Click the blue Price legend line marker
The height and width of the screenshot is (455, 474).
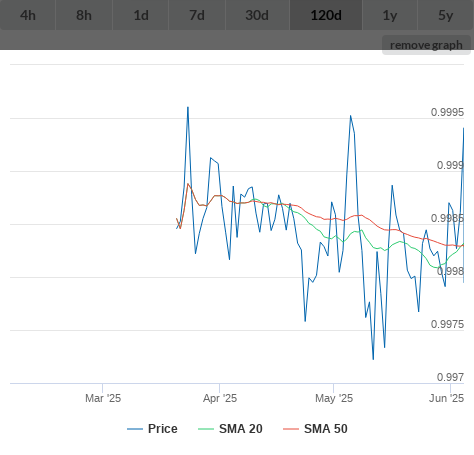pyautogui.click(x=135, y=429)
